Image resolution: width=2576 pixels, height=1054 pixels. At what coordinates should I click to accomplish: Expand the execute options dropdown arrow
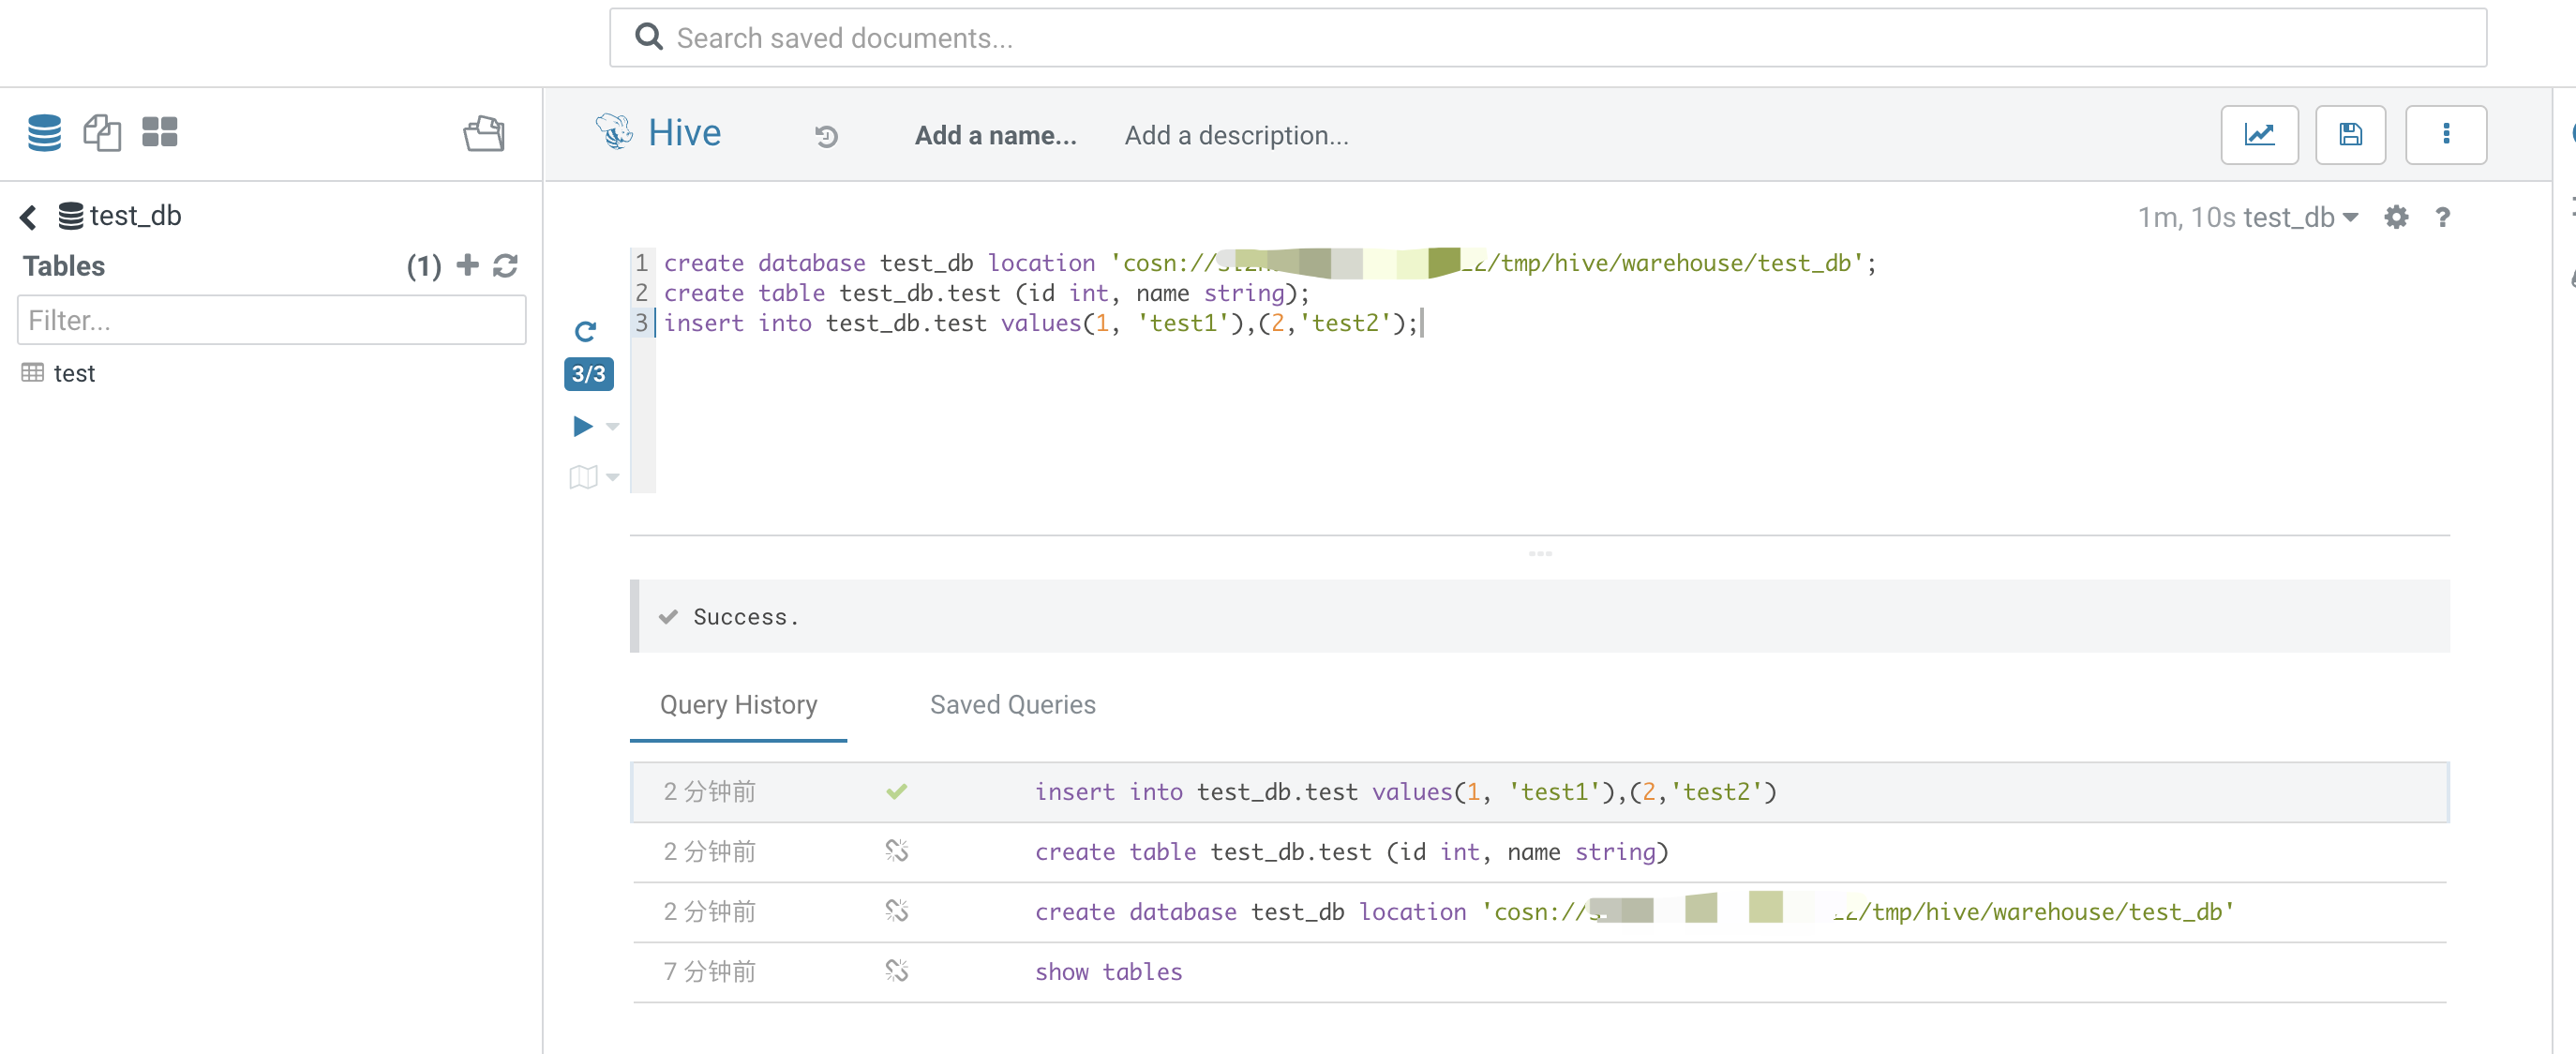[x=613, y=427]
